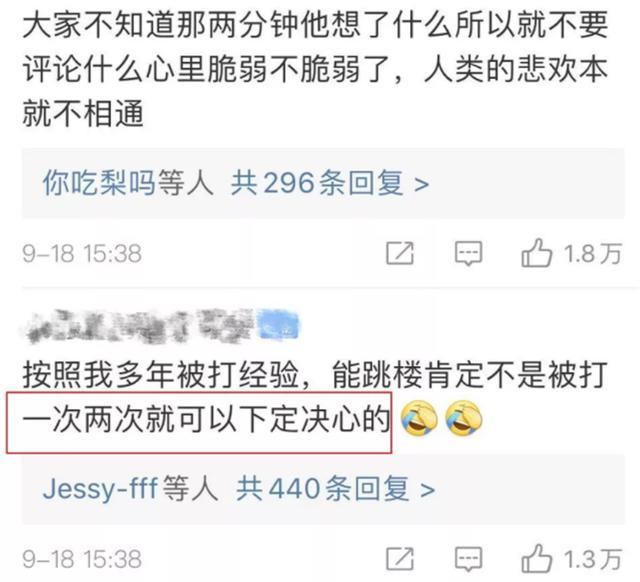Click the blue badge next to the blurred username
The width and height of the screenshot is (640, 582).
pyautogui.click(x=278, y=326)
